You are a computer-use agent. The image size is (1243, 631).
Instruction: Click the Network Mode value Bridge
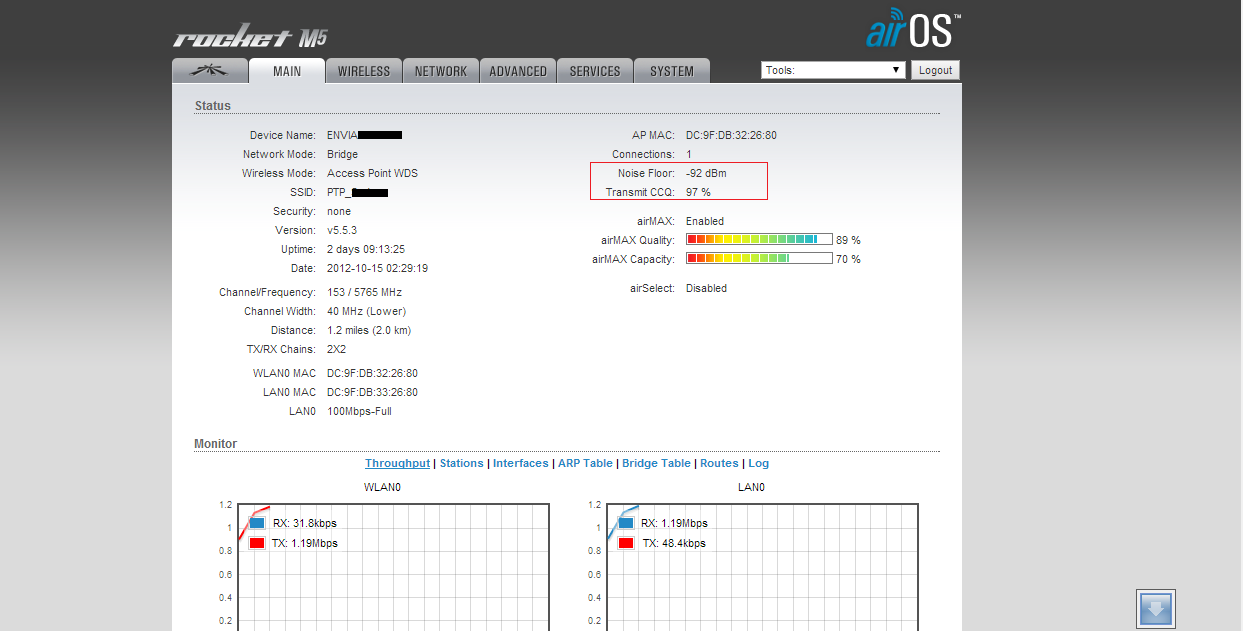click(x=342, y=154)
